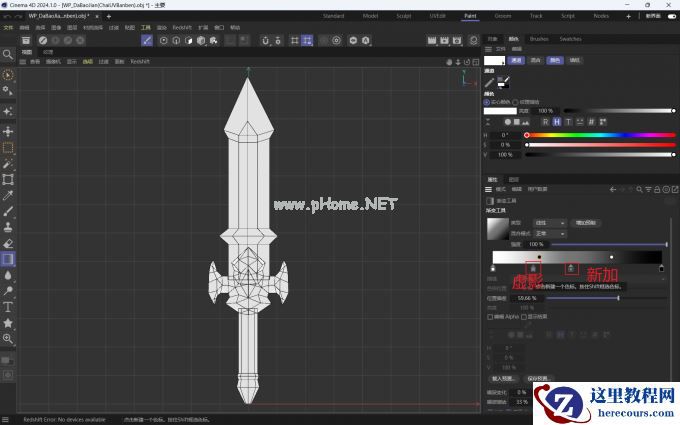This screenshot has width=680, height=425.
Task: Add a new document tab with plus
Action: [109, 16]
